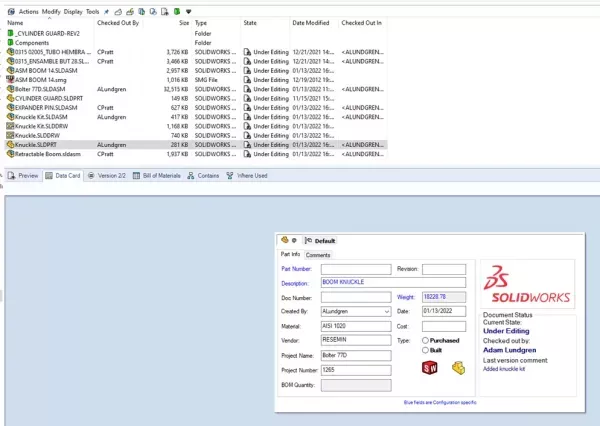Click the Knuckle.SLDDRW drawing icon
Viewport: 600px width, 426px height.
tap(11, 135)
